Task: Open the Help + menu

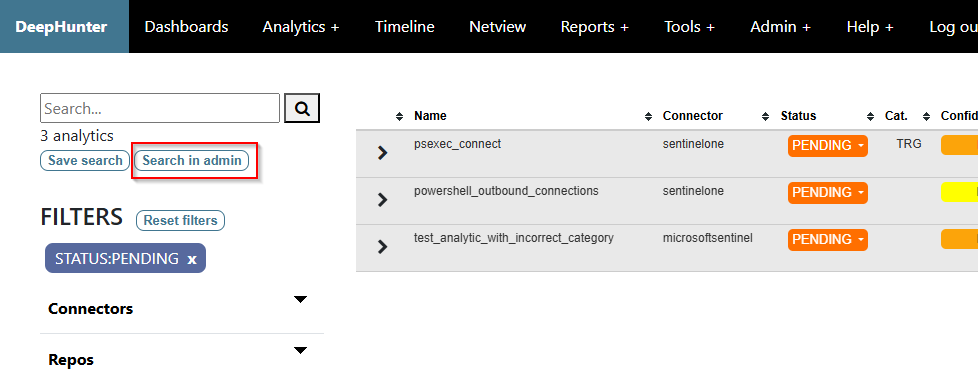Action: pyautogui.click(x=870, y=27)
